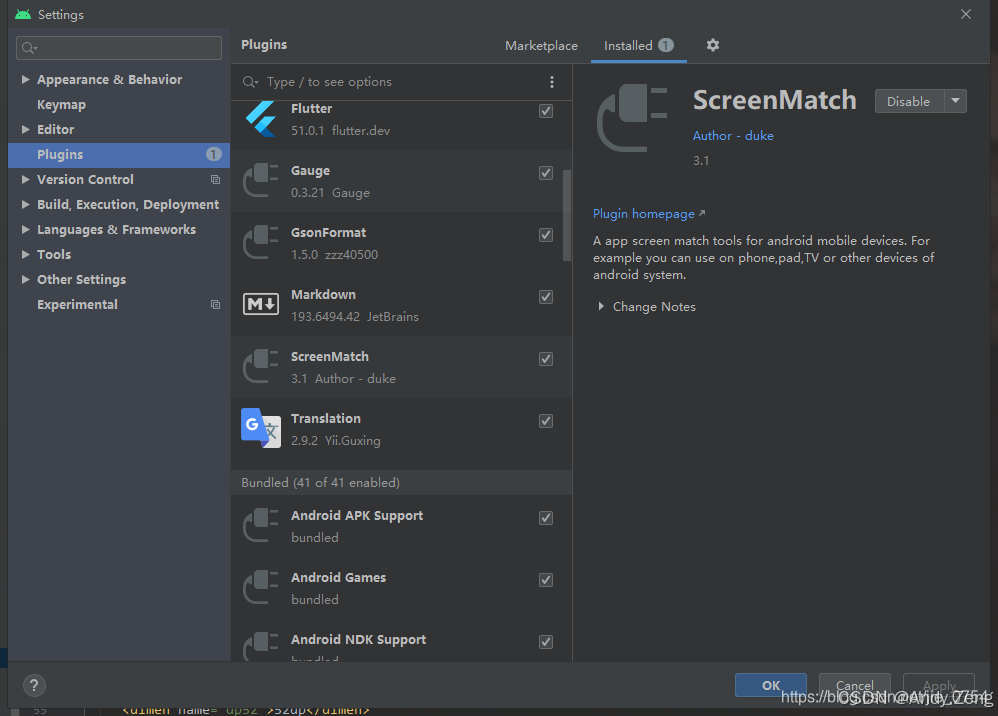Open the Plugin homepage link

pos(643,213)
